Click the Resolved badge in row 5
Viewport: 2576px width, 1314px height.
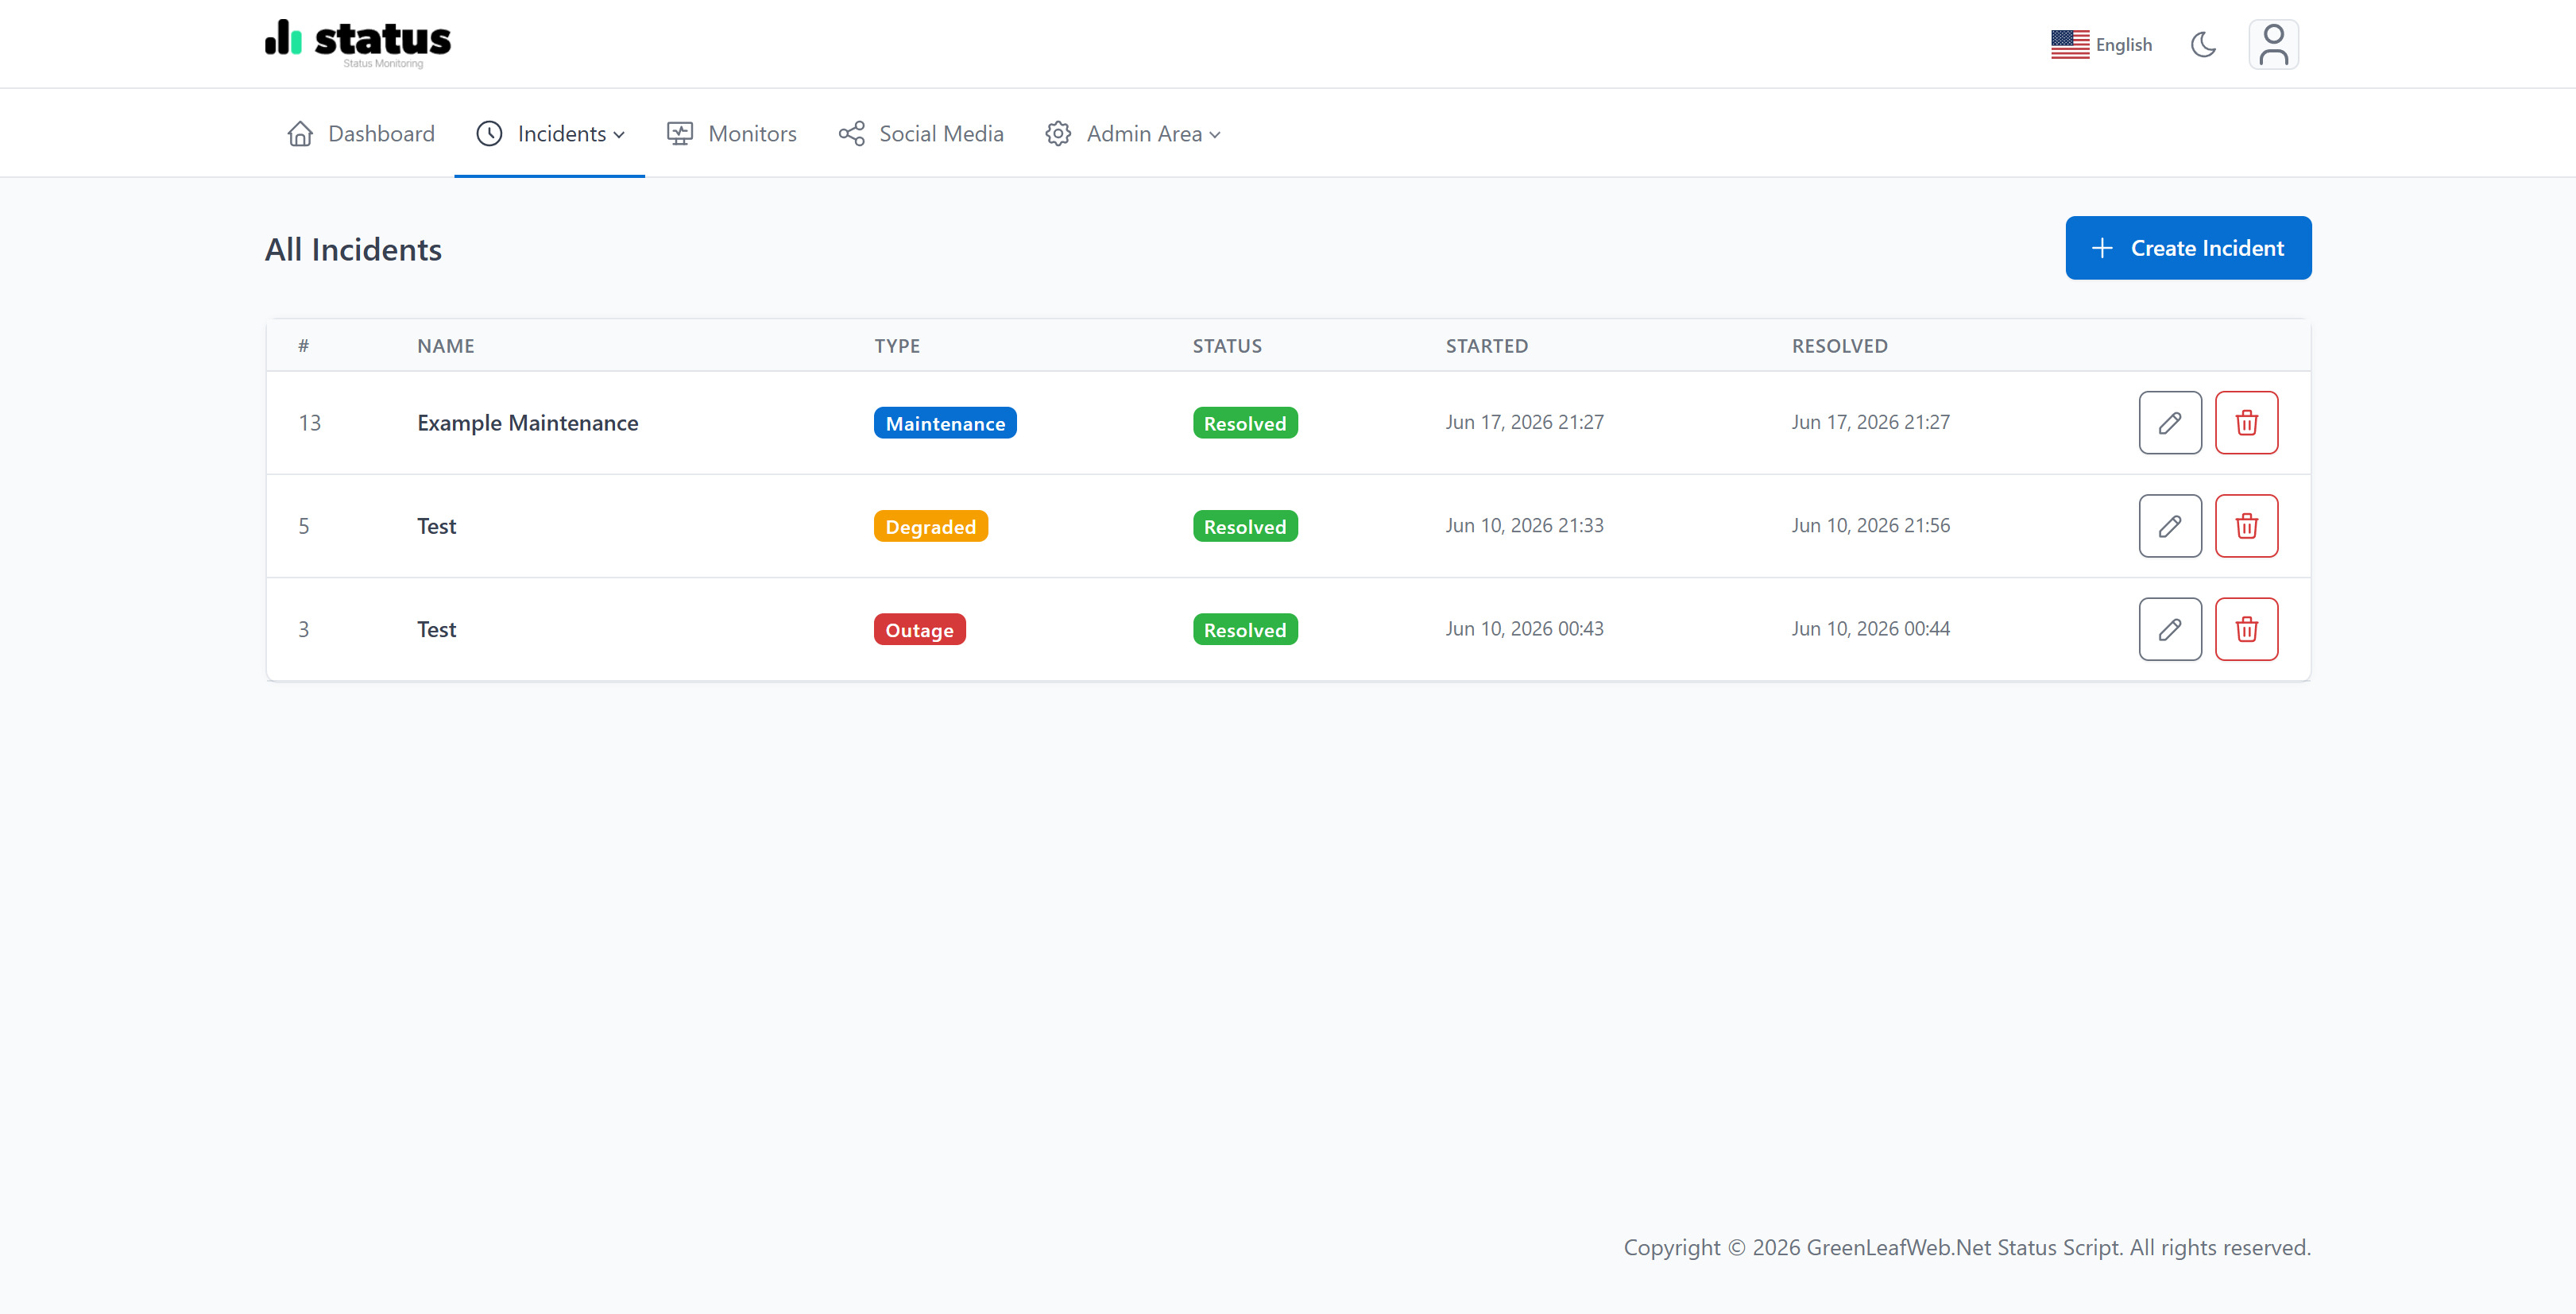[x=1245, y=526]
